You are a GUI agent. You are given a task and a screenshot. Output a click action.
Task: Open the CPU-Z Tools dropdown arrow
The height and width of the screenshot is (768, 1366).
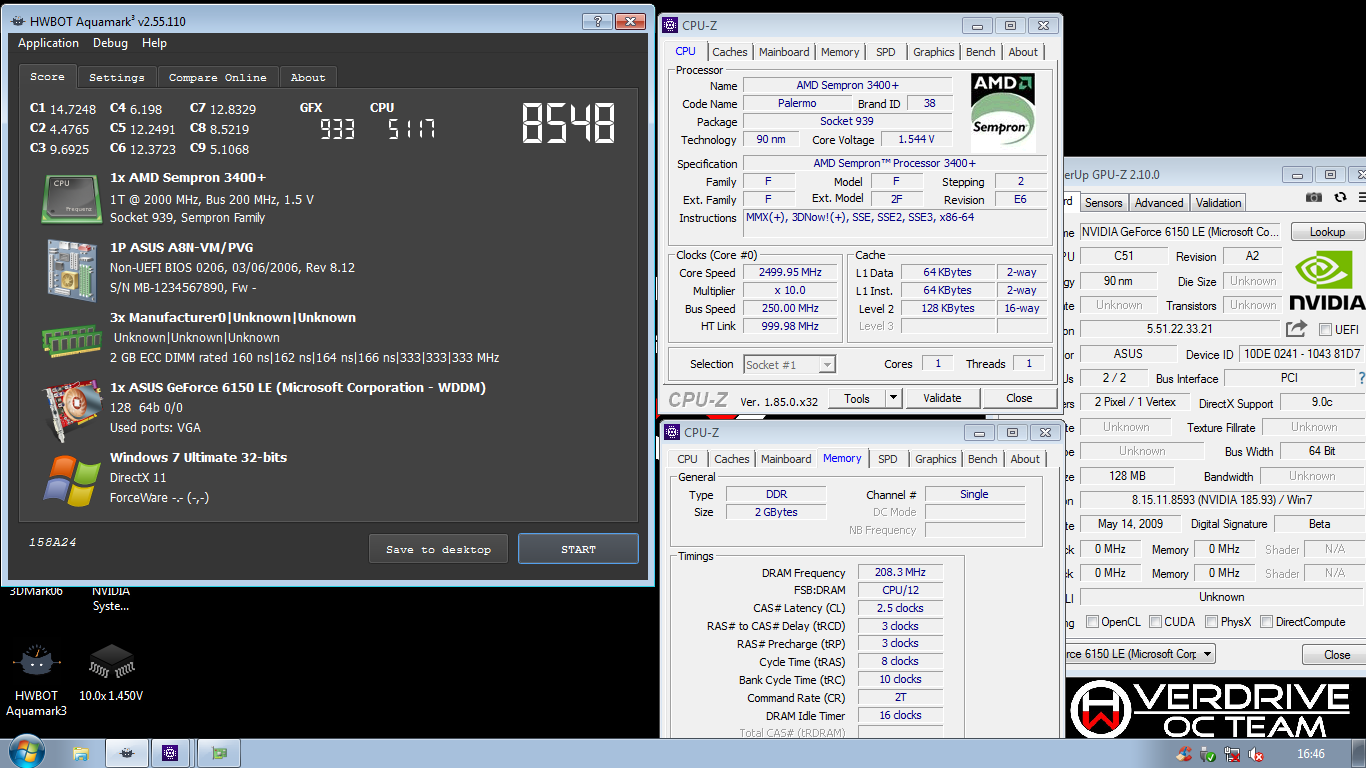tap(893, 398)
